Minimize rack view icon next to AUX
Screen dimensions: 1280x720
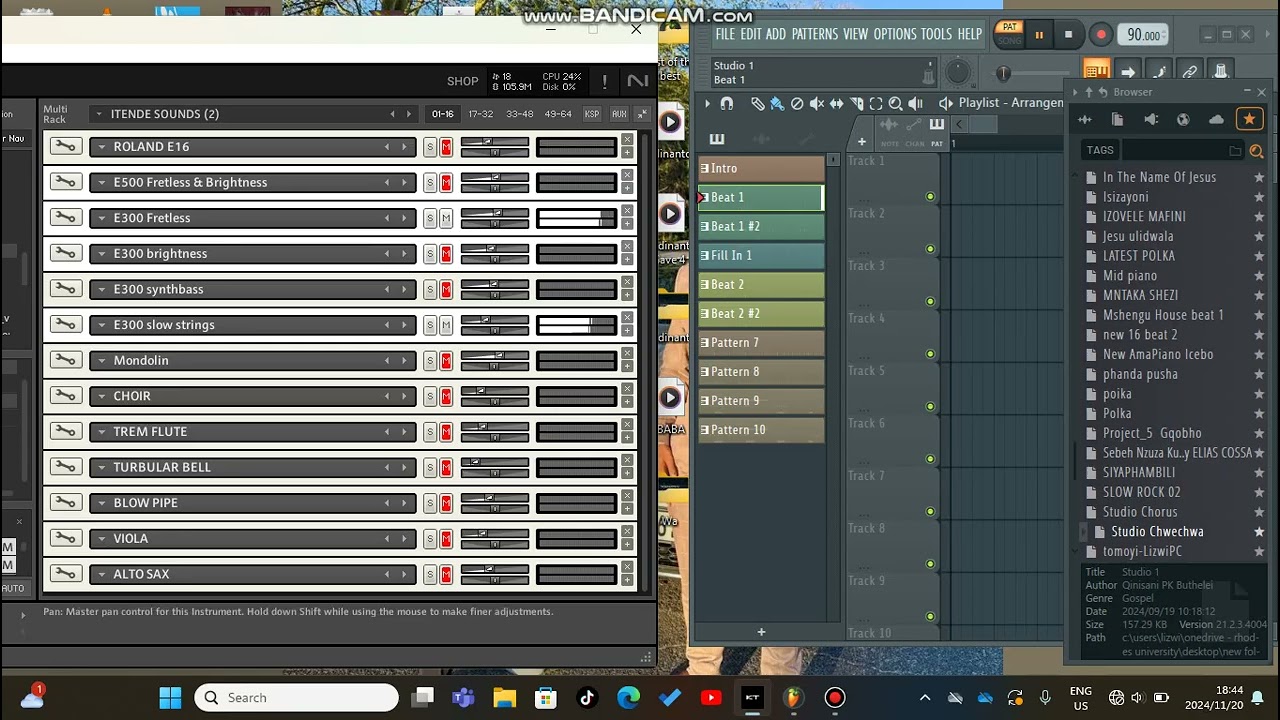[642, 114]
